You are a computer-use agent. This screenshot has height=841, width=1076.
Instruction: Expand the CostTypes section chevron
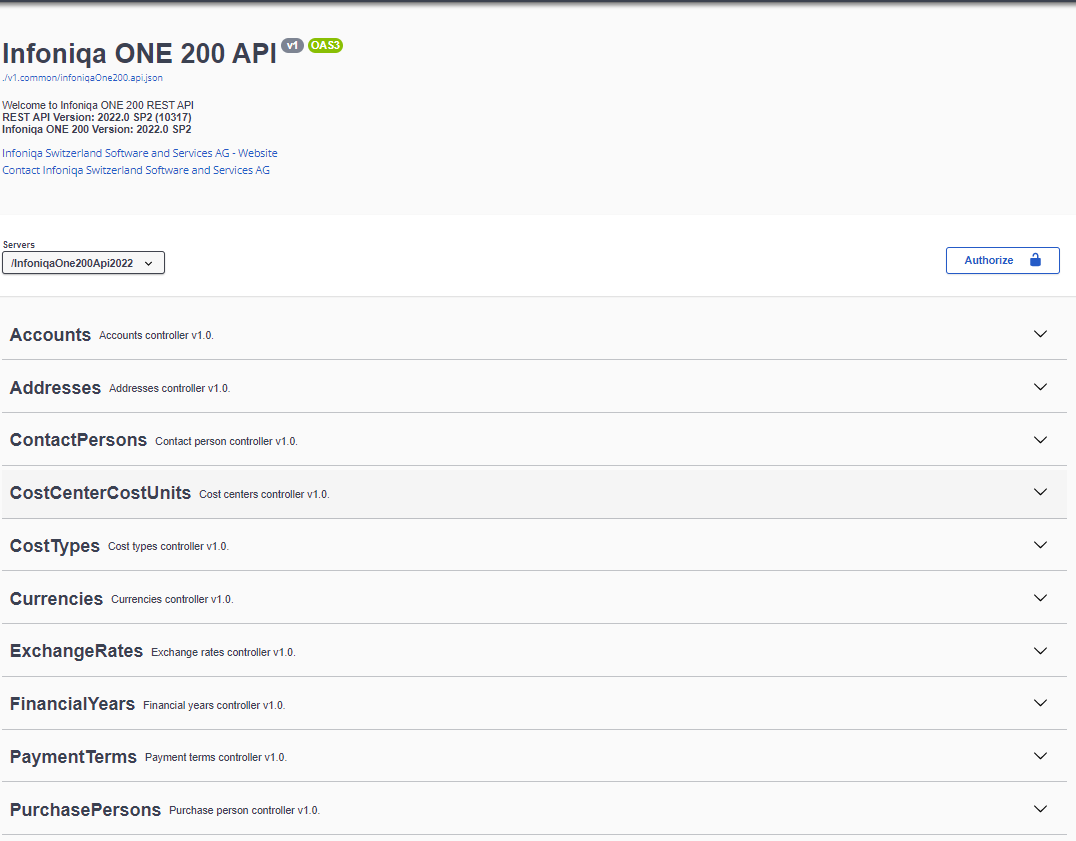pos(1040,545)
